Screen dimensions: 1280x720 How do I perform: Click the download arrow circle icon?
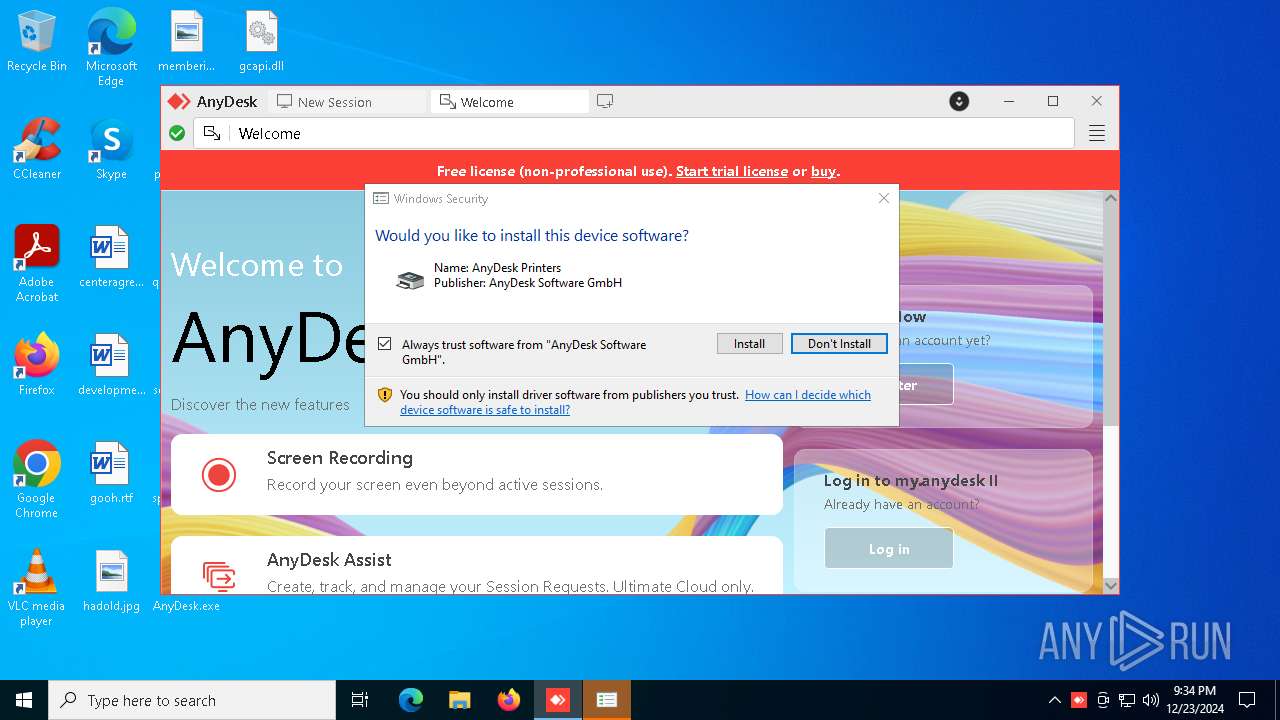point(959,101)
